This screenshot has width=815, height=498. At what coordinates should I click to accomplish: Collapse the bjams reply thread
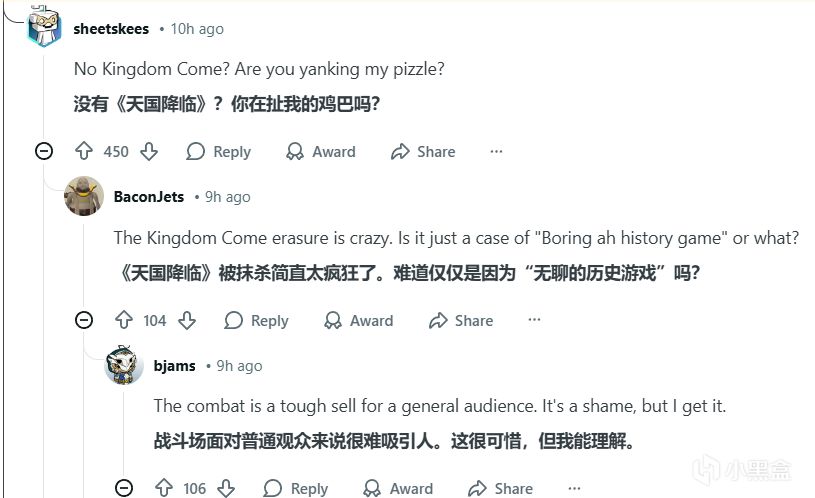click(123, 488)
